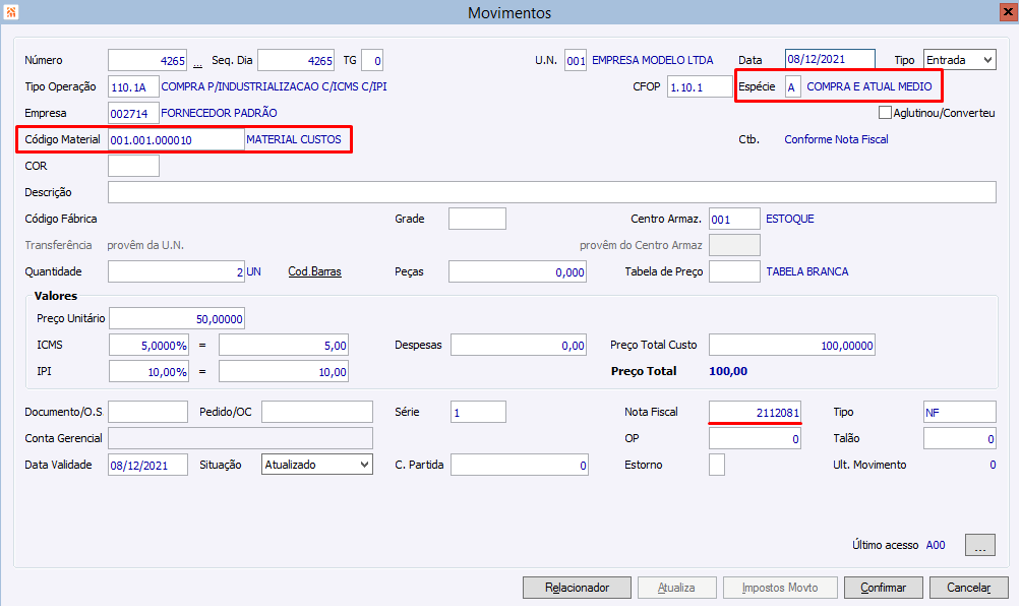Focus the Seq. Dia field
The height and width of the screenshot is (606, 1019).
(296, 60)
